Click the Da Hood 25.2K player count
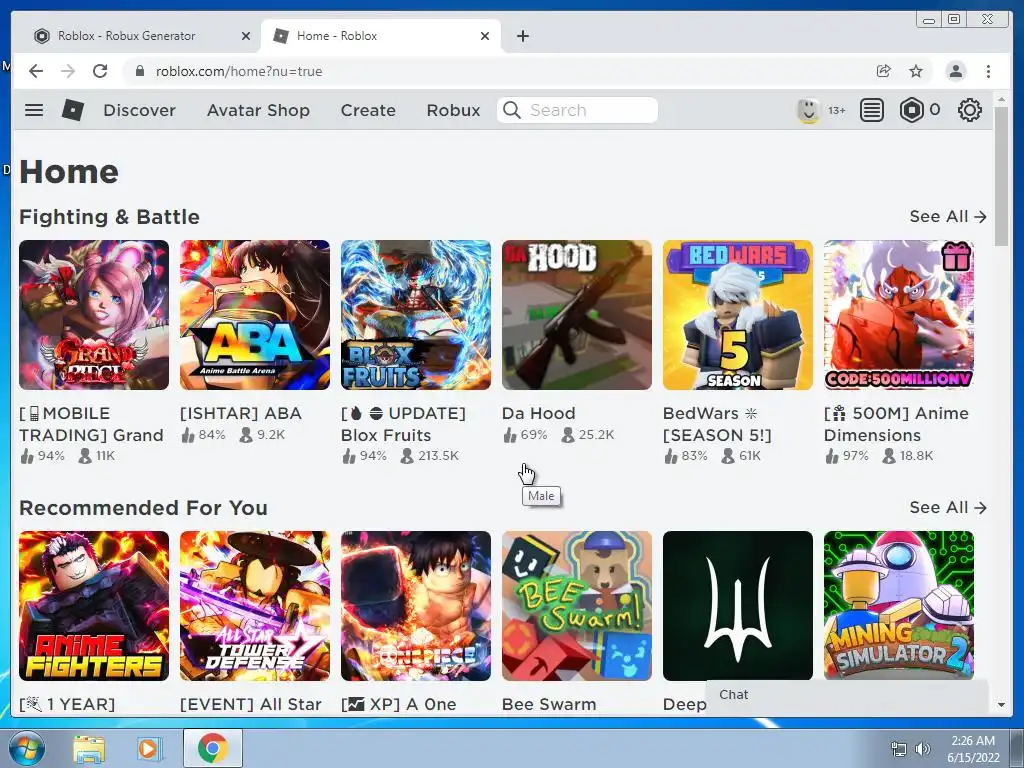Viewport: 1024px width, 768px height. tap(588, 434)
